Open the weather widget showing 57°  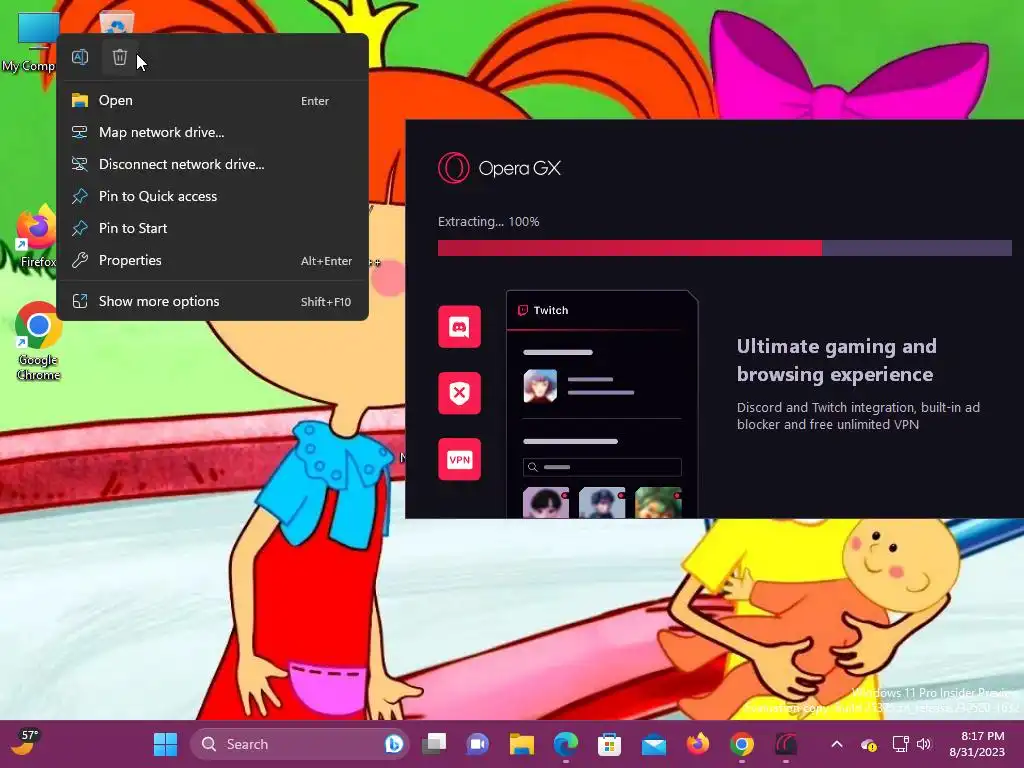click(25, 743)
